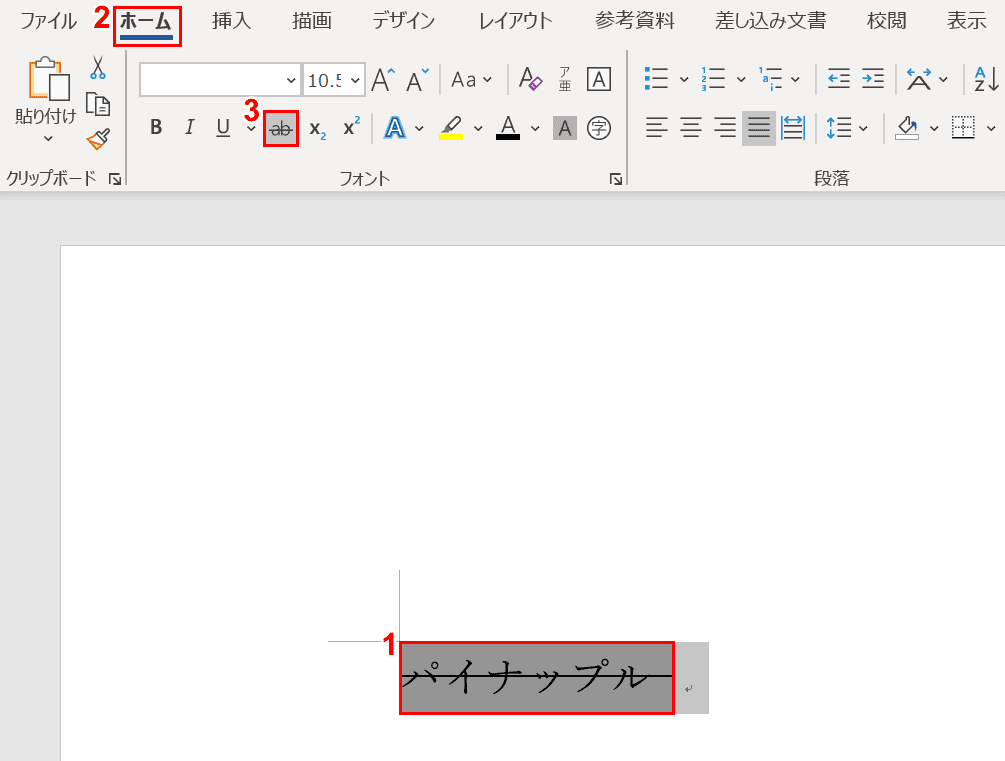
Task: Sort text with the A-Z sort icon
Action: pos(986,79)
